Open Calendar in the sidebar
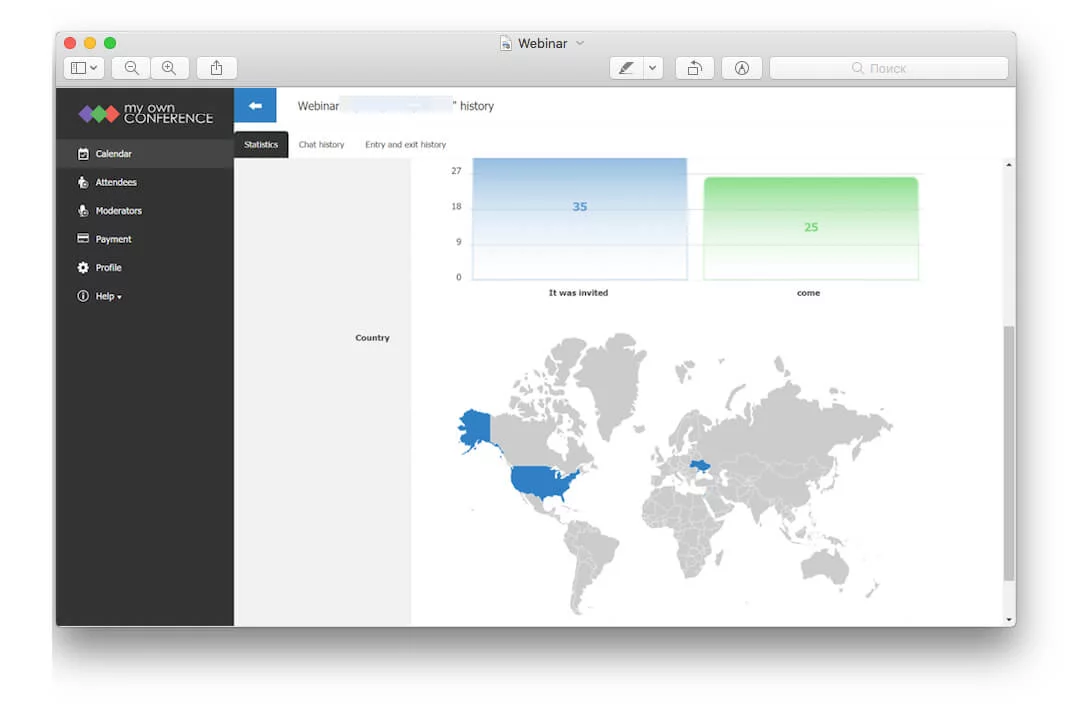Image resolution: width=1072 pixels, height=707 pixels. click(x=145, y=154)
